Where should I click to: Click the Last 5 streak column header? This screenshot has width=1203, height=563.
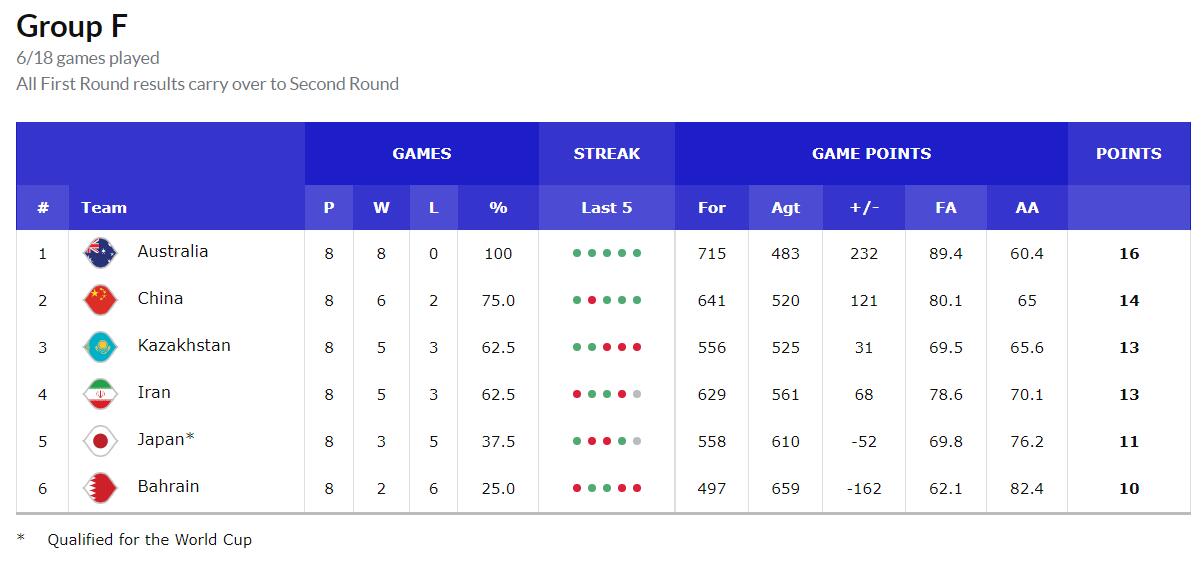point(606,208)
